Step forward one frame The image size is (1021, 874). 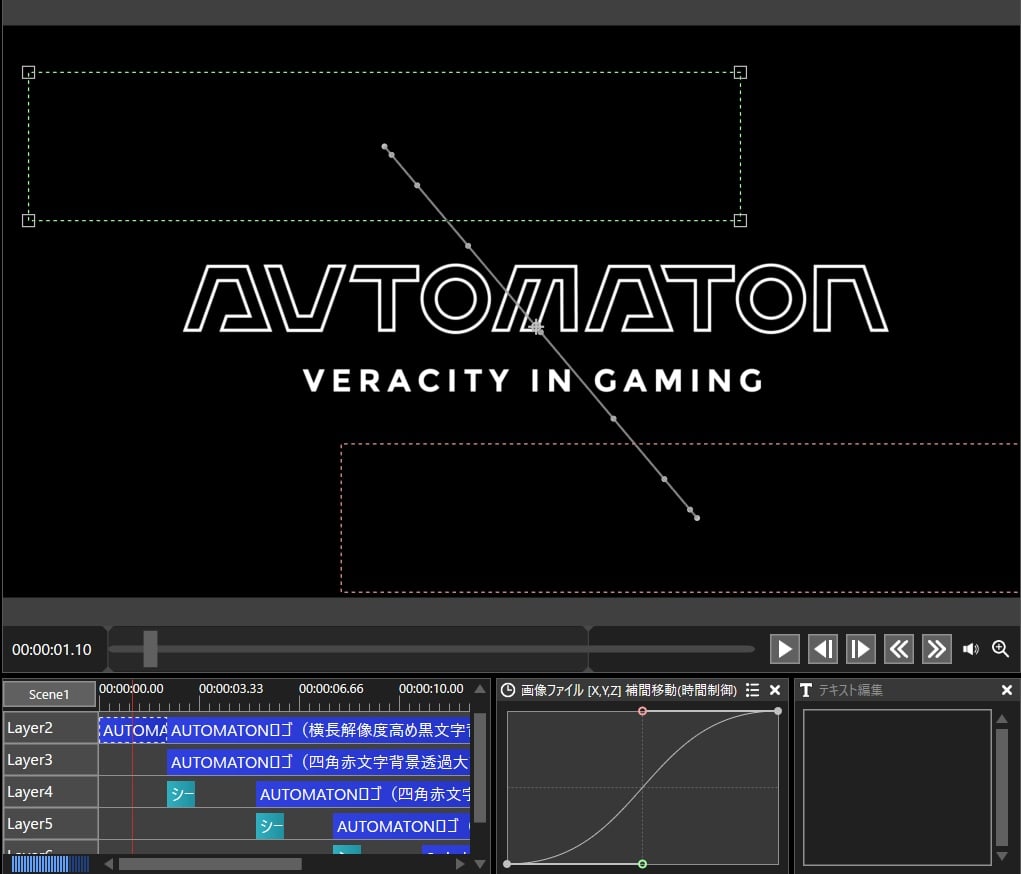click(861, 649)
